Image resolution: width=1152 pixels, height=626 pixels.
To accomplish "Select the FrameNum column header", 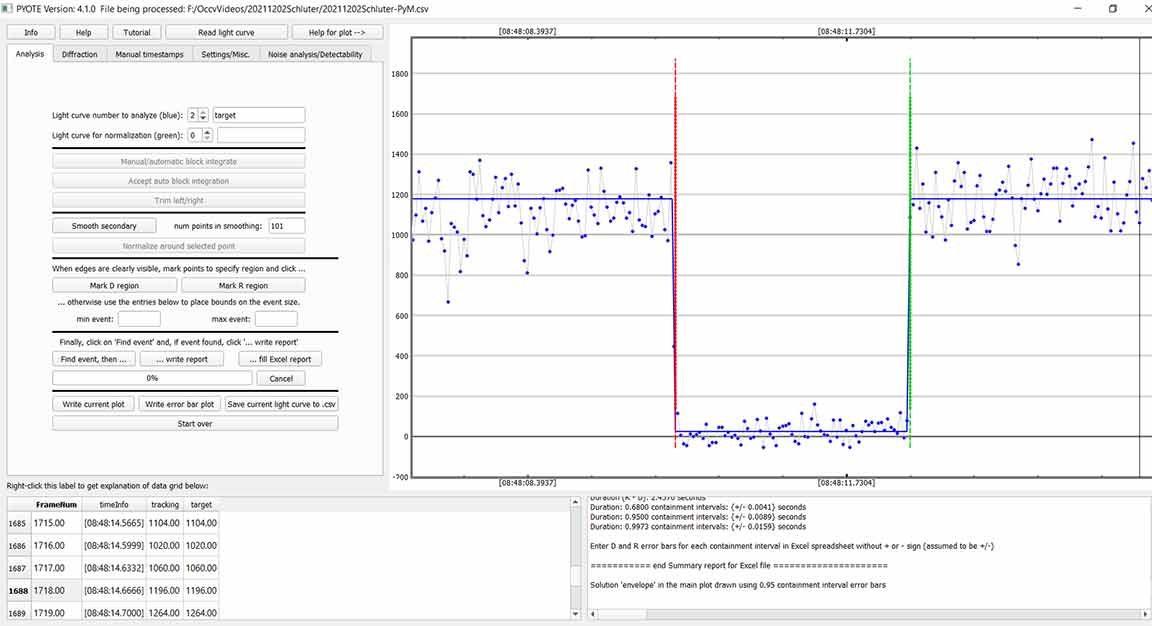I will click(56, 505).
